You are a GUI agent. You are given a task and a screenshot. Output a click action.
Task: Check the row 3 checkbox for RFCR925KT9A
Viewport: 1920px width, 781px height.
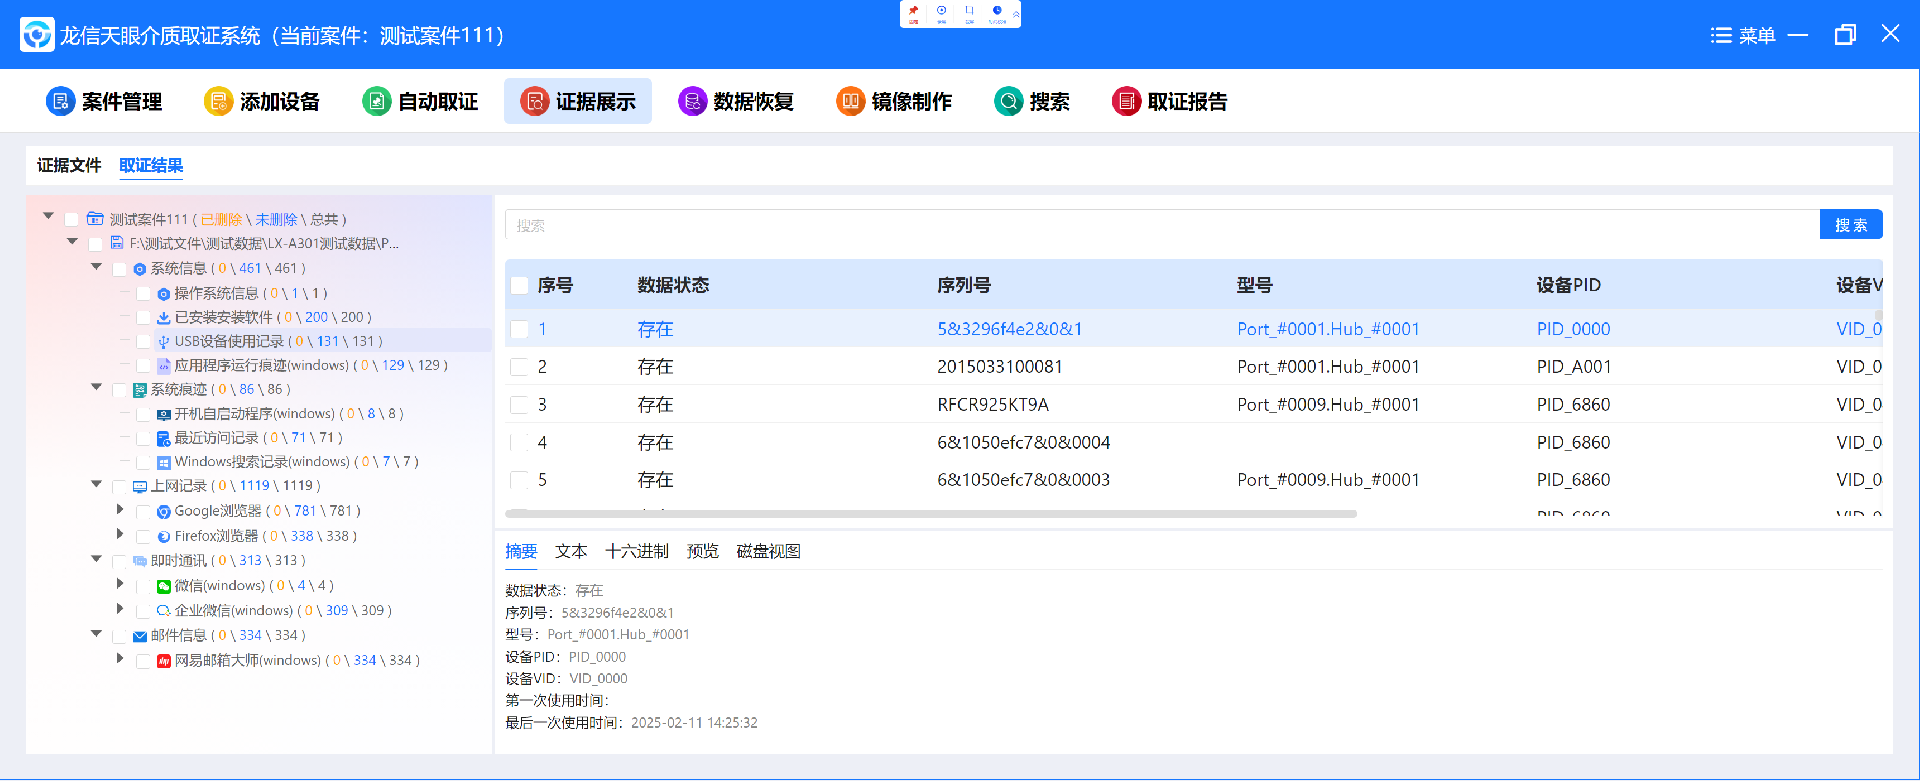tap(519, 405)
